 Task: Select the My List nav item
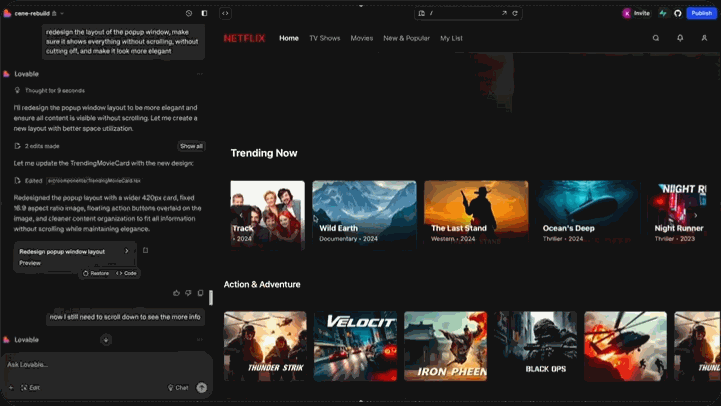click(x=451, y=38)
